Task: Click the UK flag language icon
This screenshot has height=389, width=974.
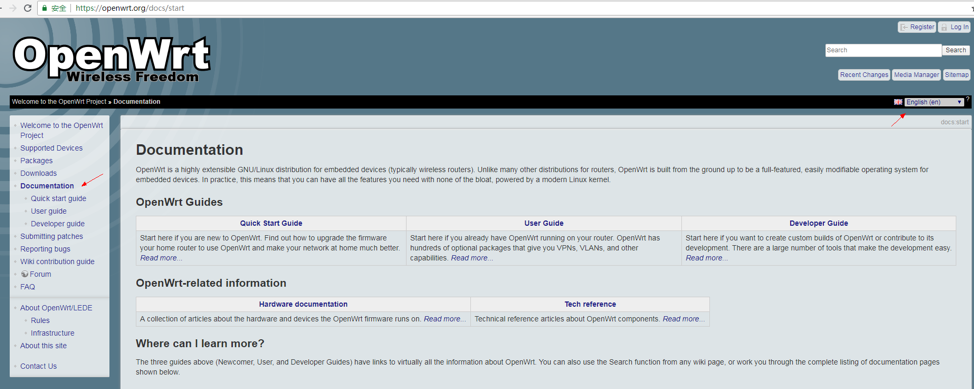Action: click(x=898, y=102)
